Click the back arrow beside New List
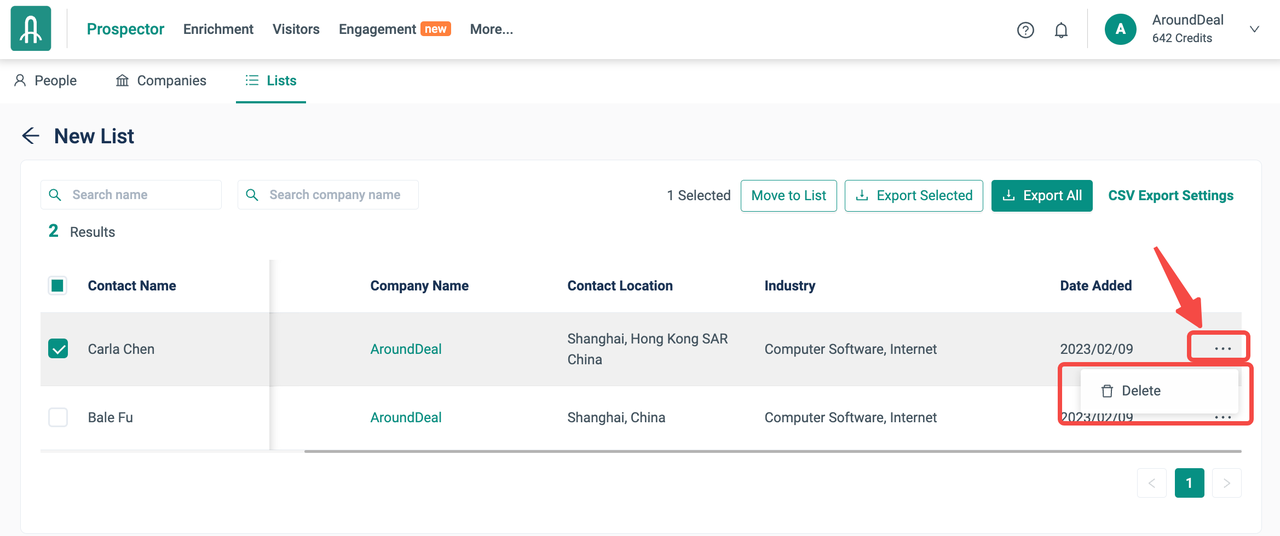Image resolution: width=1280 pixels, height=536 pixels. [31, 136]
